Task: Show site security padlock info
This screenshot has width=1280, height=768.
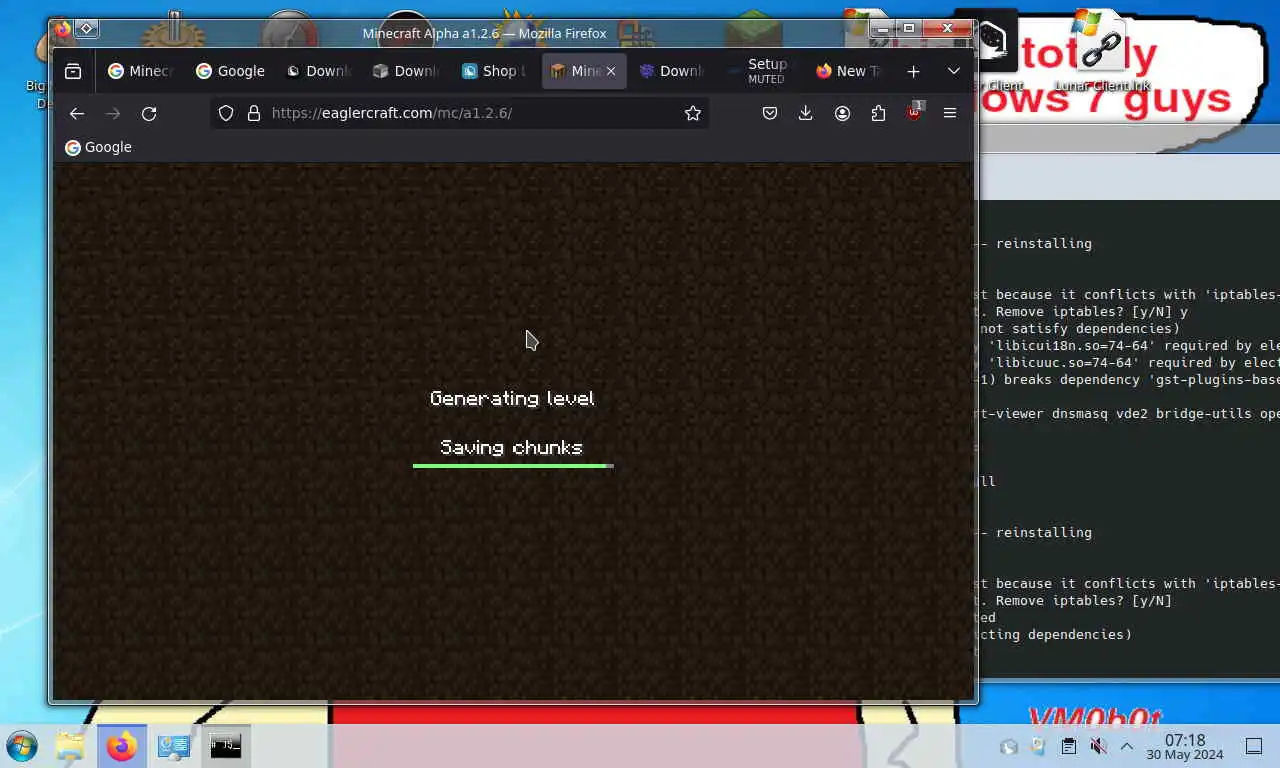Action: [x=253, y=113]
